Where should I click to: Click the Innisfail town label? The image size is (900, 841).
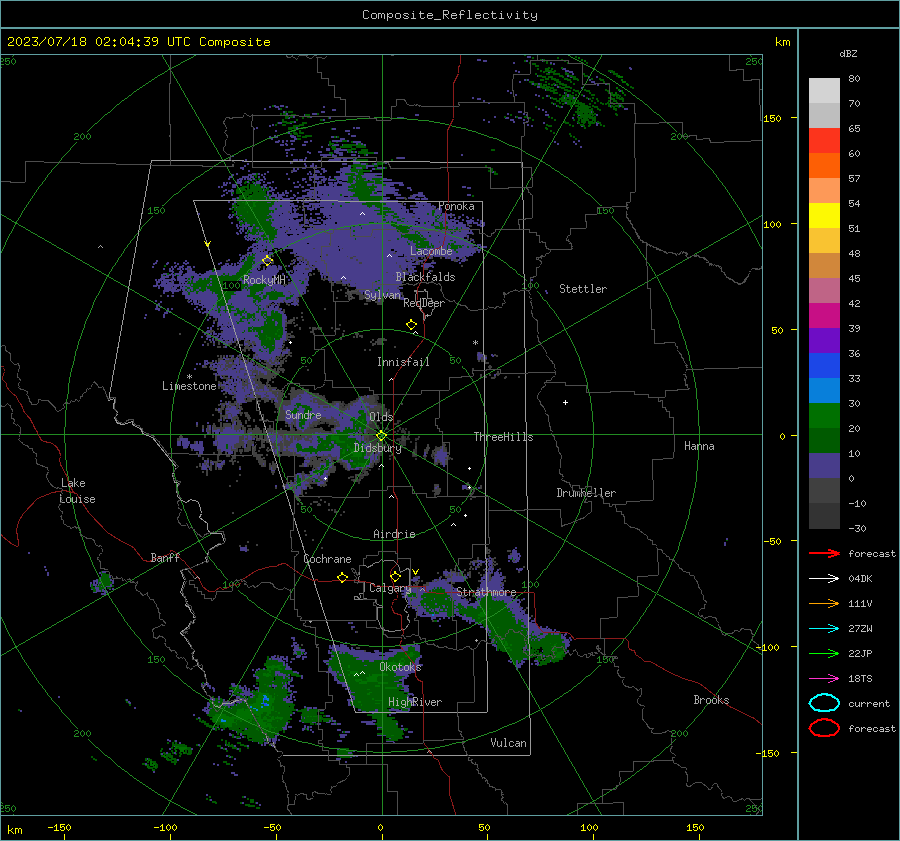pos(403,362)
